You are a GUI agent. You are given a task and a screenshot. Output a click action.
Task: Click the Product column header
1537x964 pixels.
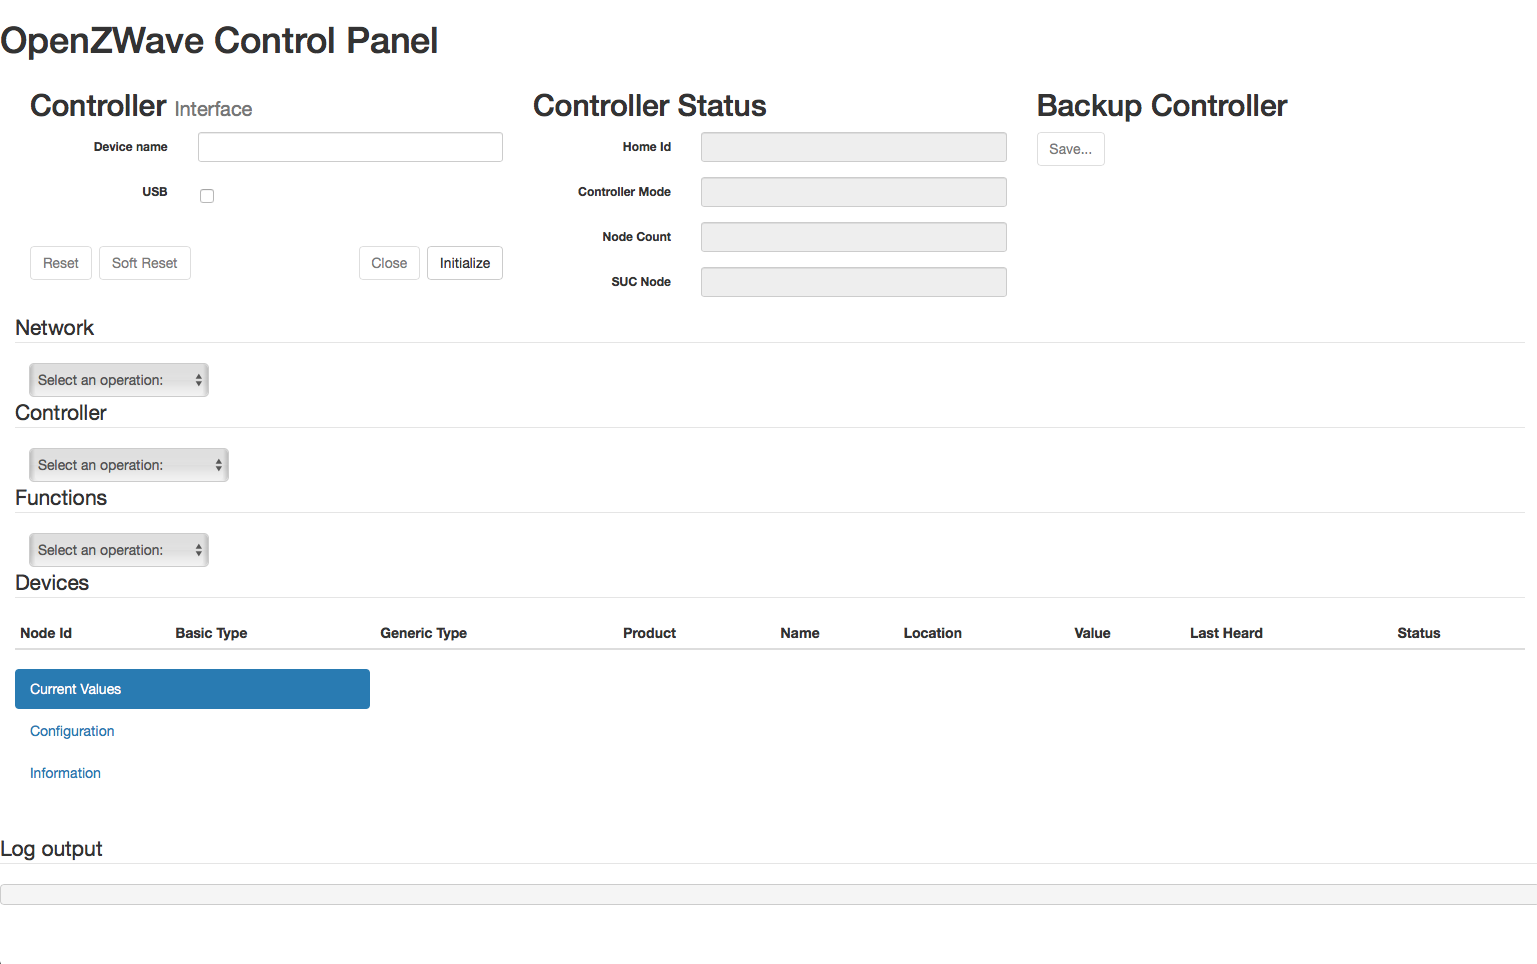[x=649, y=633]
